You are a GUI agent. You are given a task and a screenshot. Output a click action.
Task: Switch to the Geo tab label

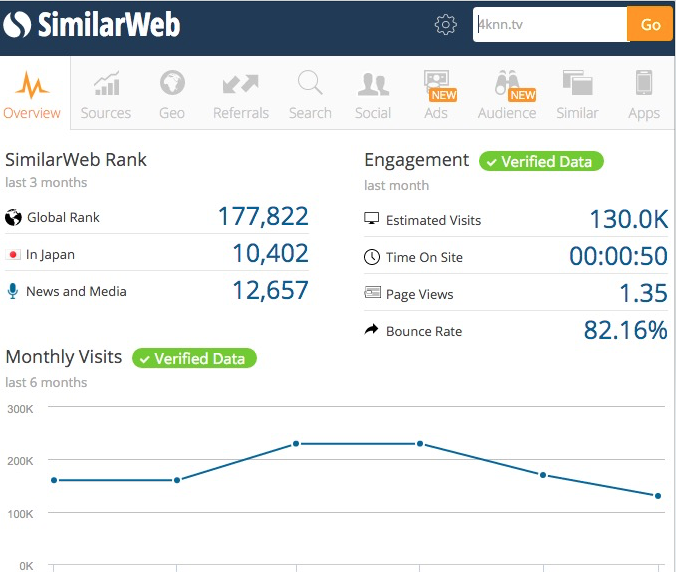(172, 113)
